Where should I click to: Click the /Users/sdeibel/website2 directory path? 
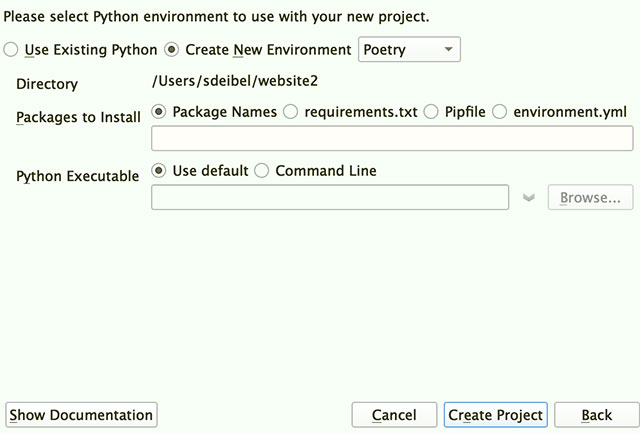(x=234, y=80)
